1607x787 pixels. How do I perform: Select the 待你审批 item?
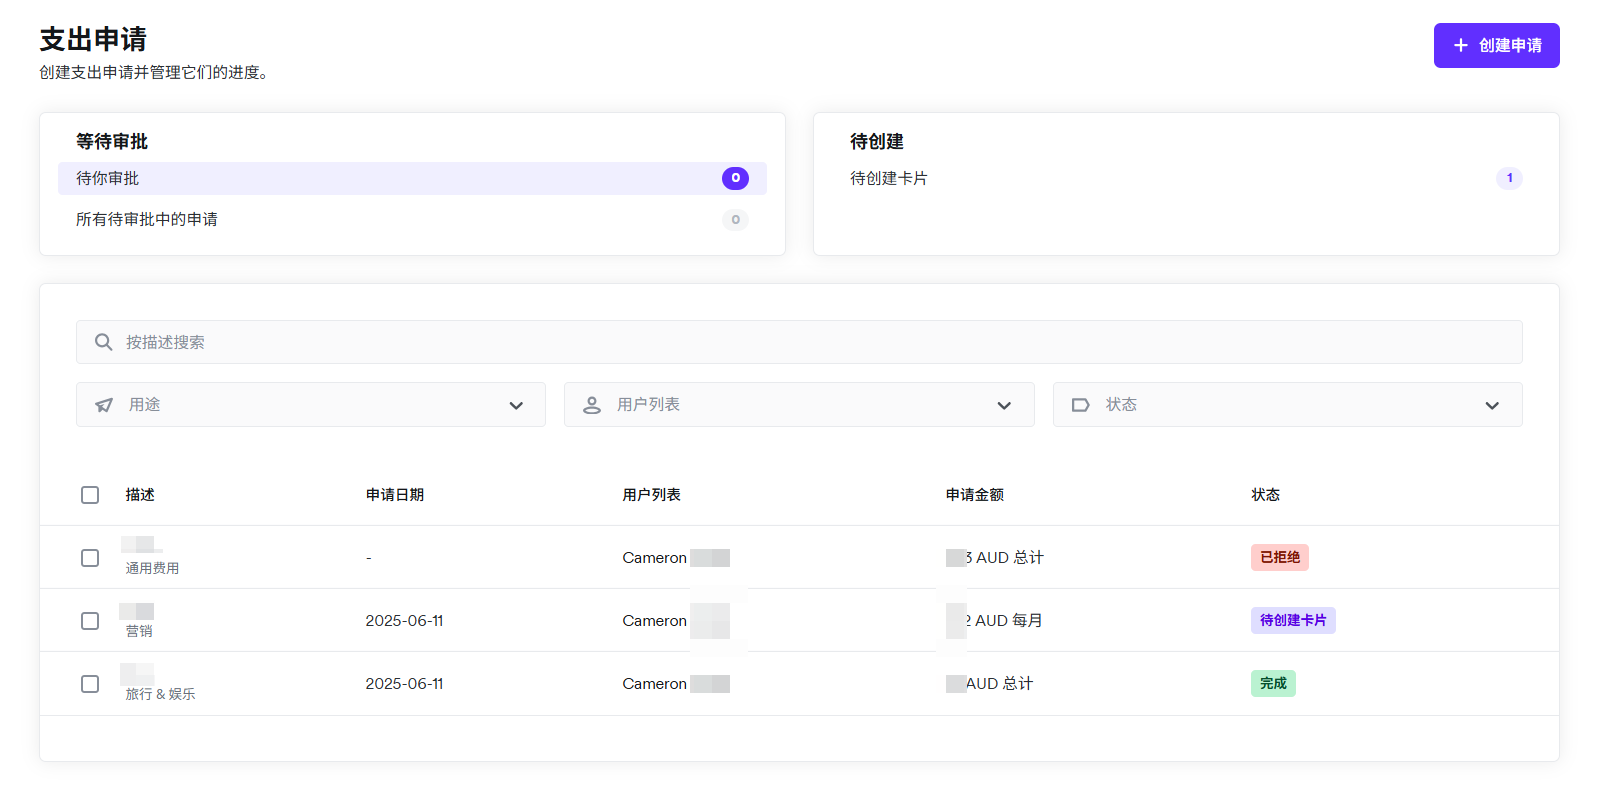(412, 178)
